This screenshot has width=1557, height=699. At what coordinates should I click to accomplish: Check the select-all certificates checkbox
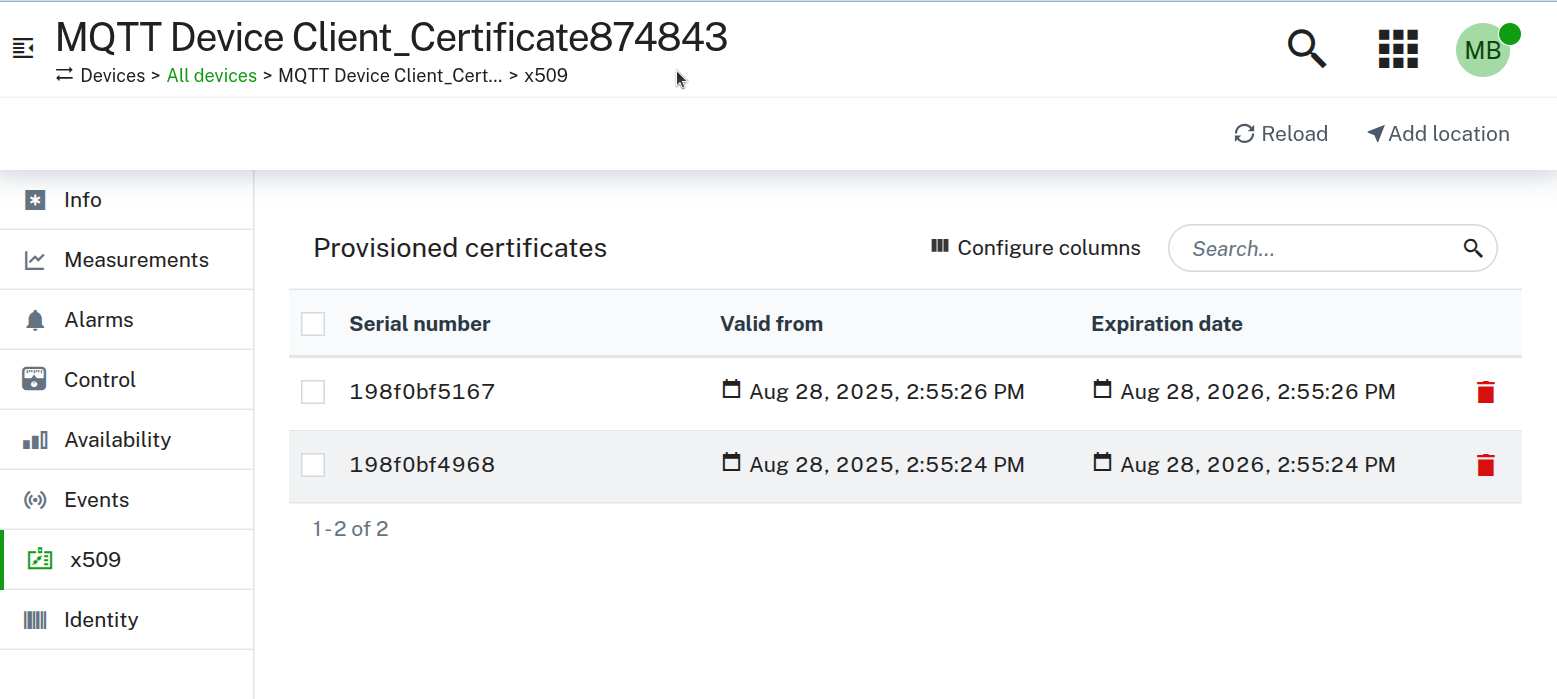313,323
